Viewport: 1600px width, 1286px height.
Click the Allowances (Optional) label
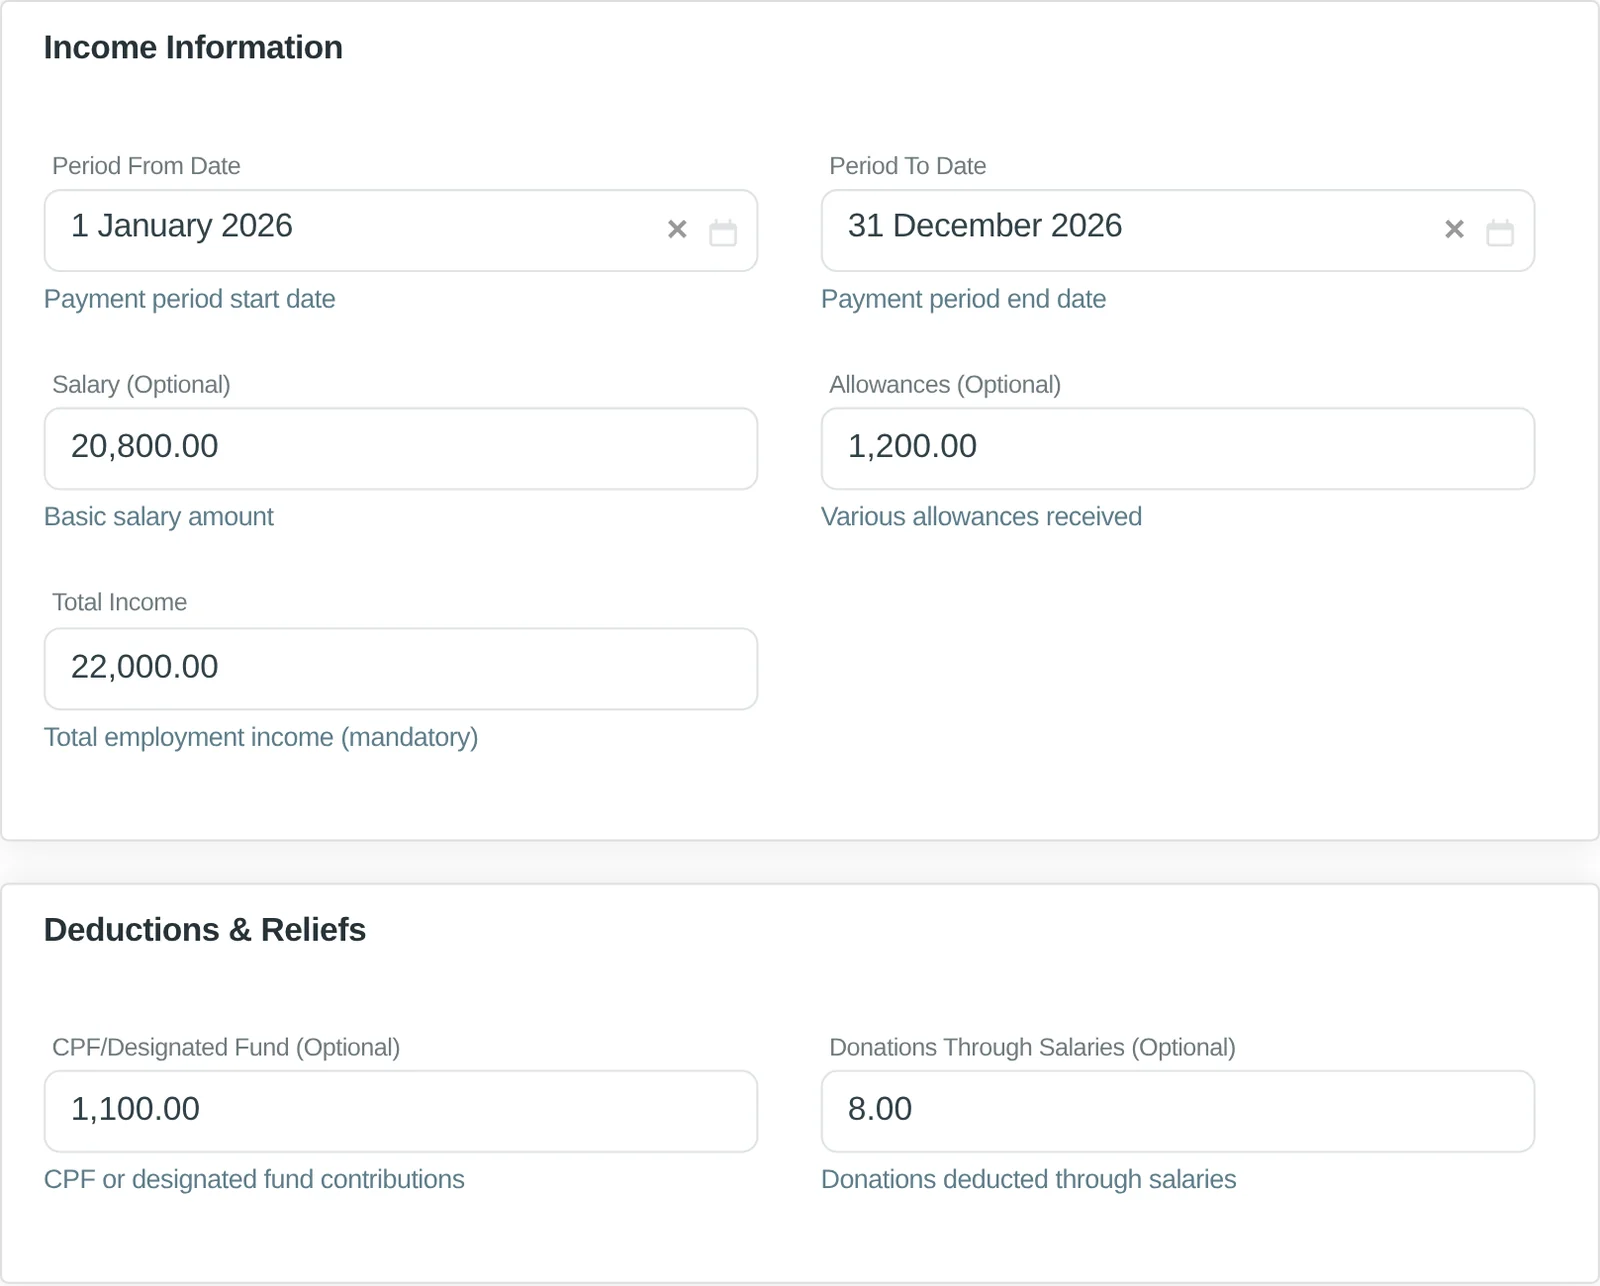coord(945,385)
